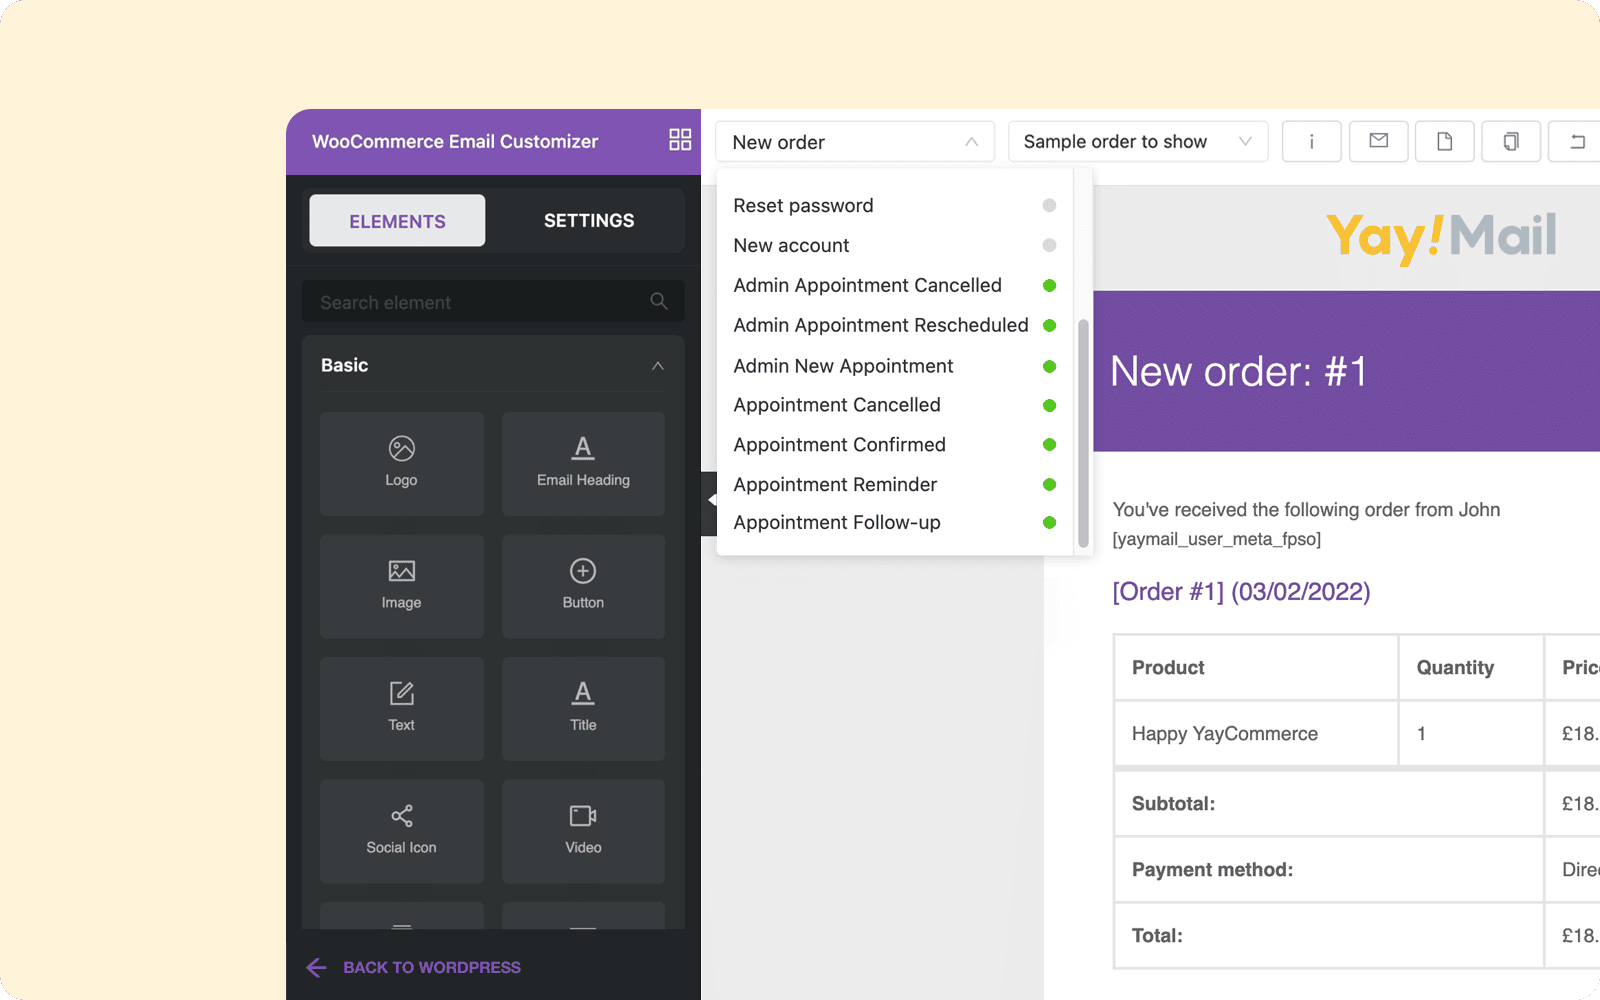
Task: Select Reset password in the template list
Action: click(895, 205)
